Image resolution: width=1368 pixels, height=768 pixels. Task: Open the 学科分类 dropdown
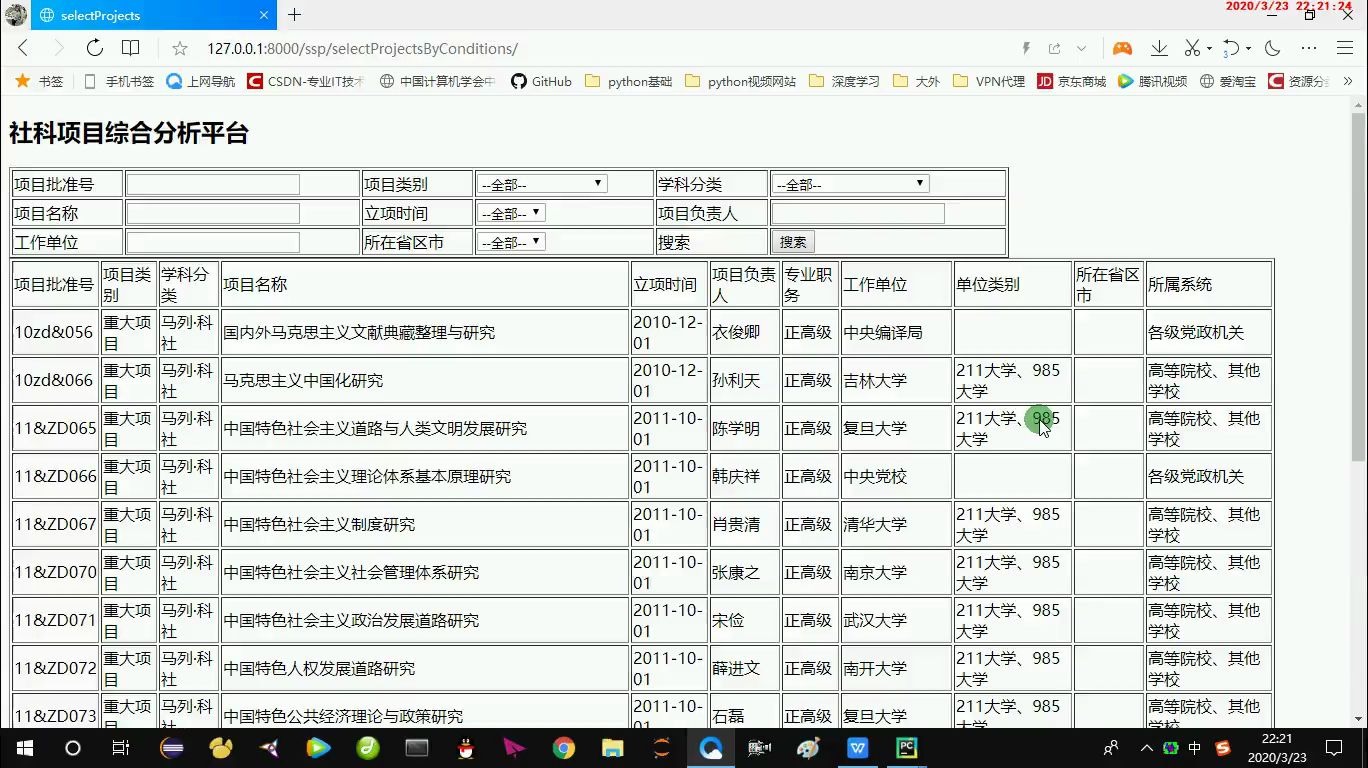point(850,183)
